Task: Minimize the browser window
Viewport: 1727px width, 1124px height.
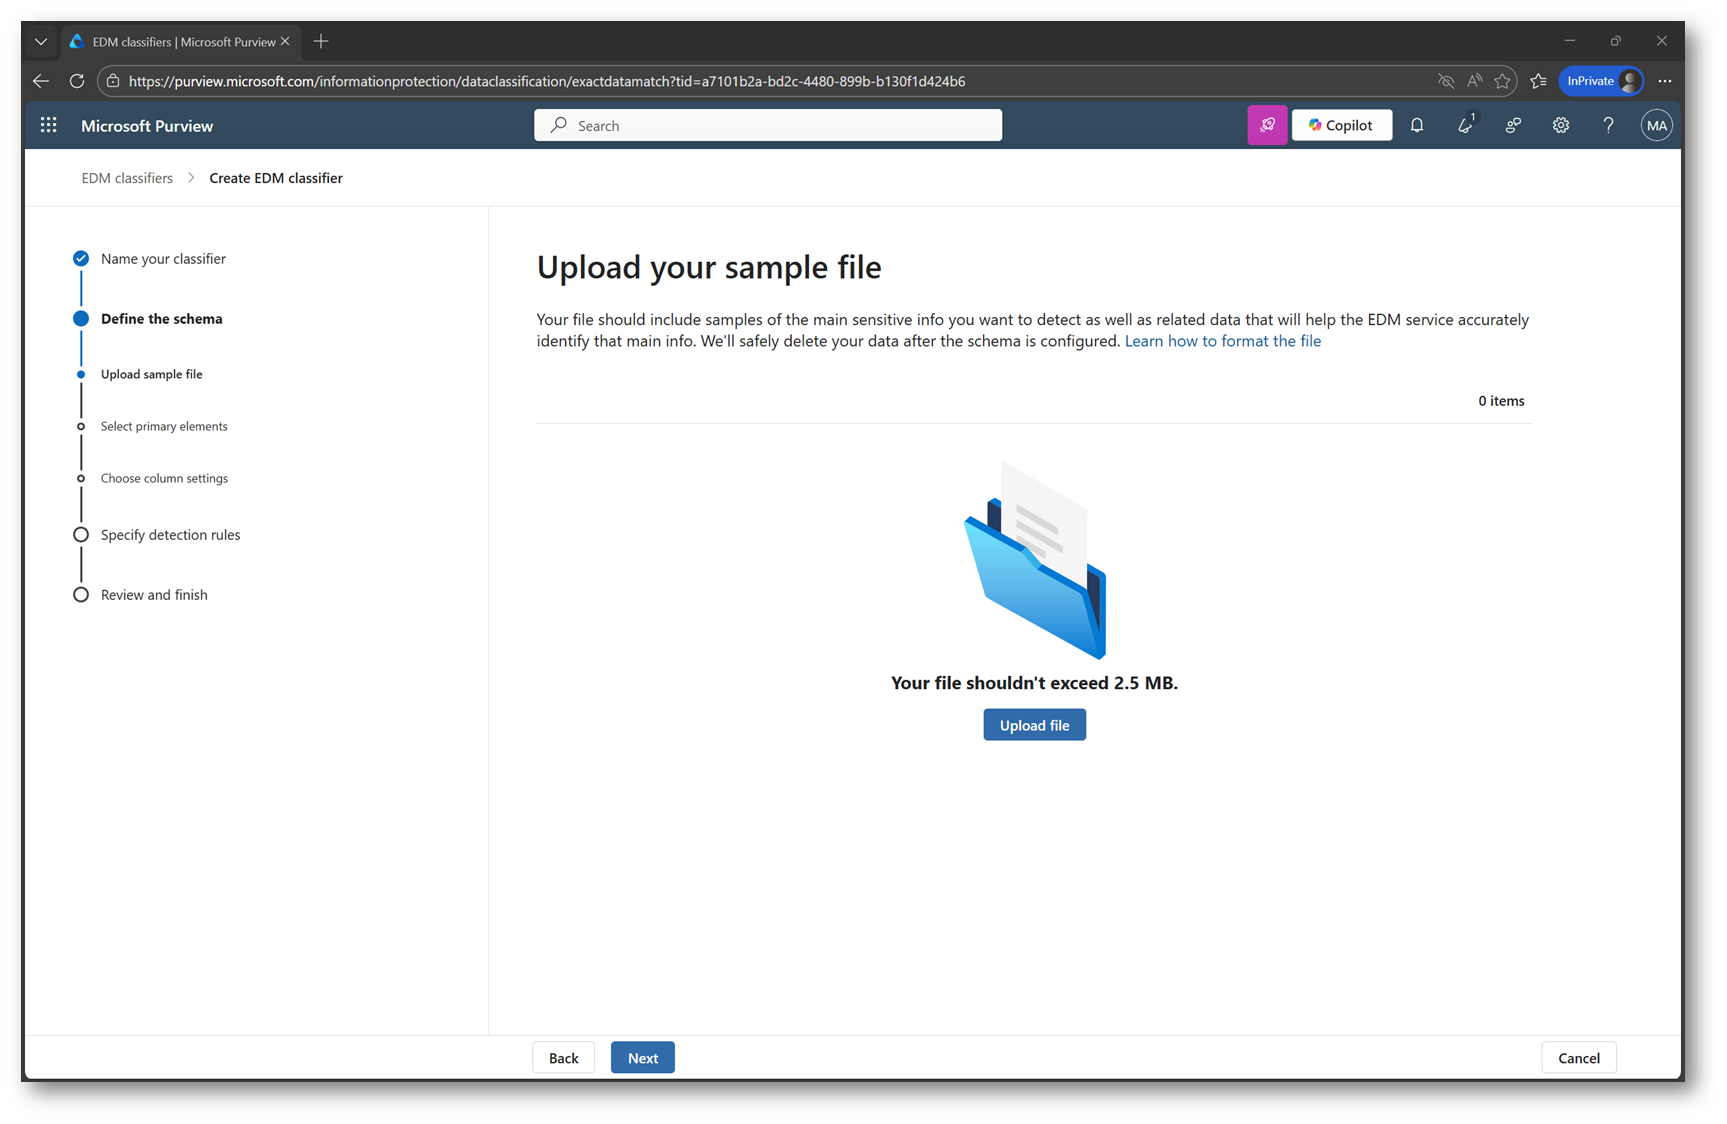Action: [1569, 41]
